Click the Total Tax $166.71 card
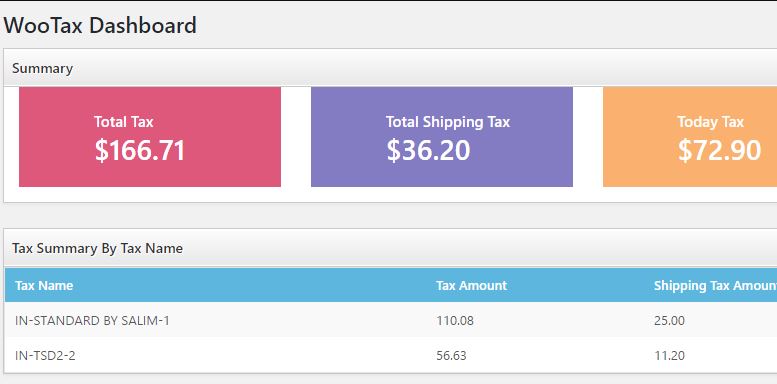 (150, 137)
